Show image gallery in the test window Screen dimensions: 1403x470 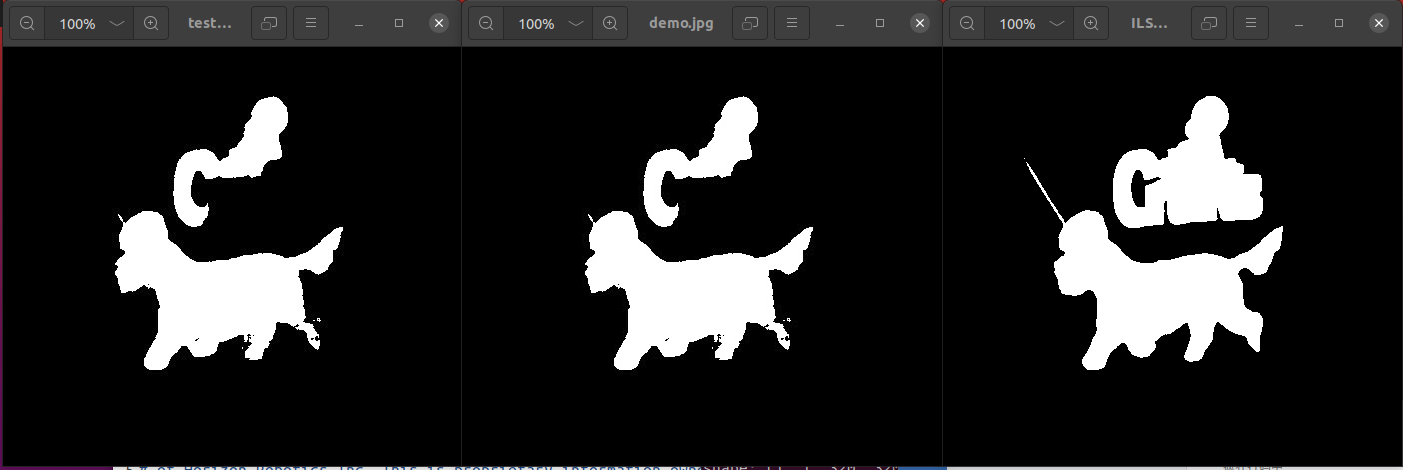[x=268, y=23]
